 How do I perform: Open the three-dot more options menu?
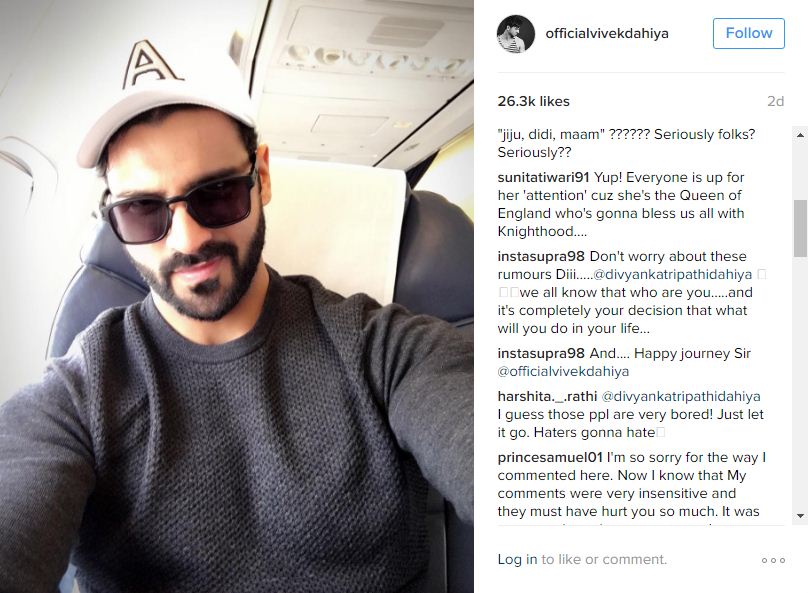coord(773,560)
